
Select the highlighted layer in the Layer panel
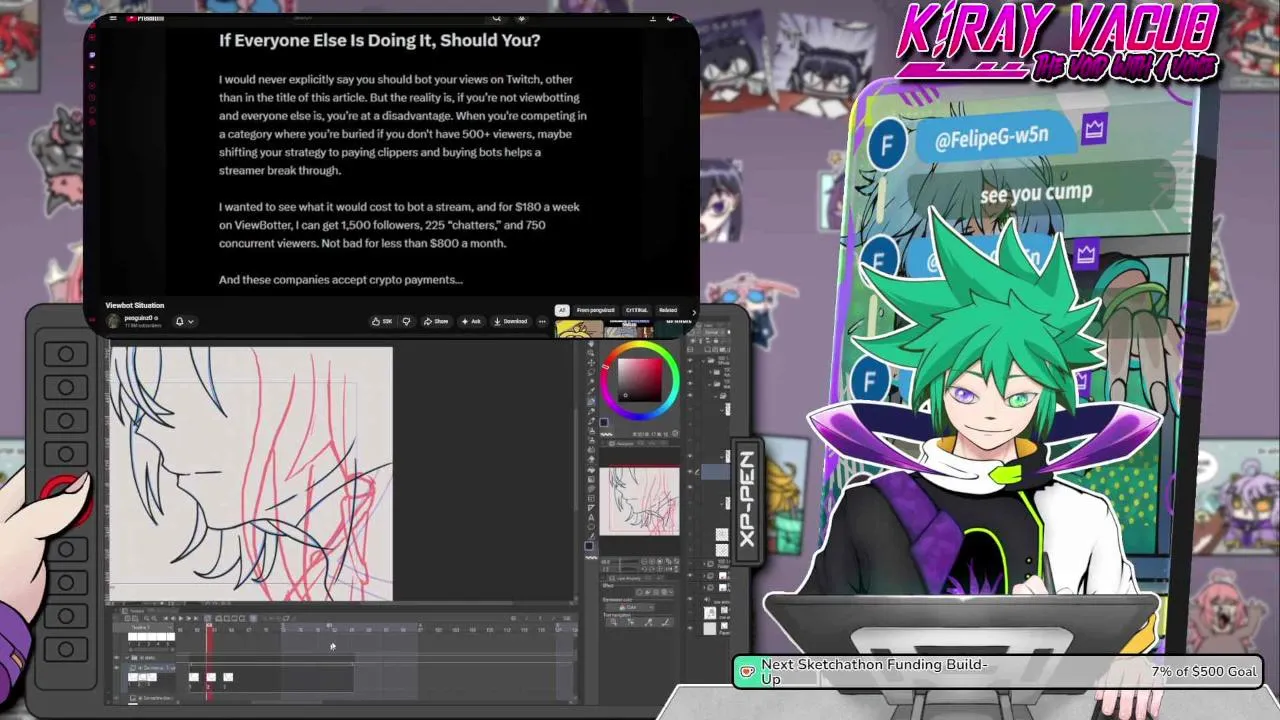point(715,471)
